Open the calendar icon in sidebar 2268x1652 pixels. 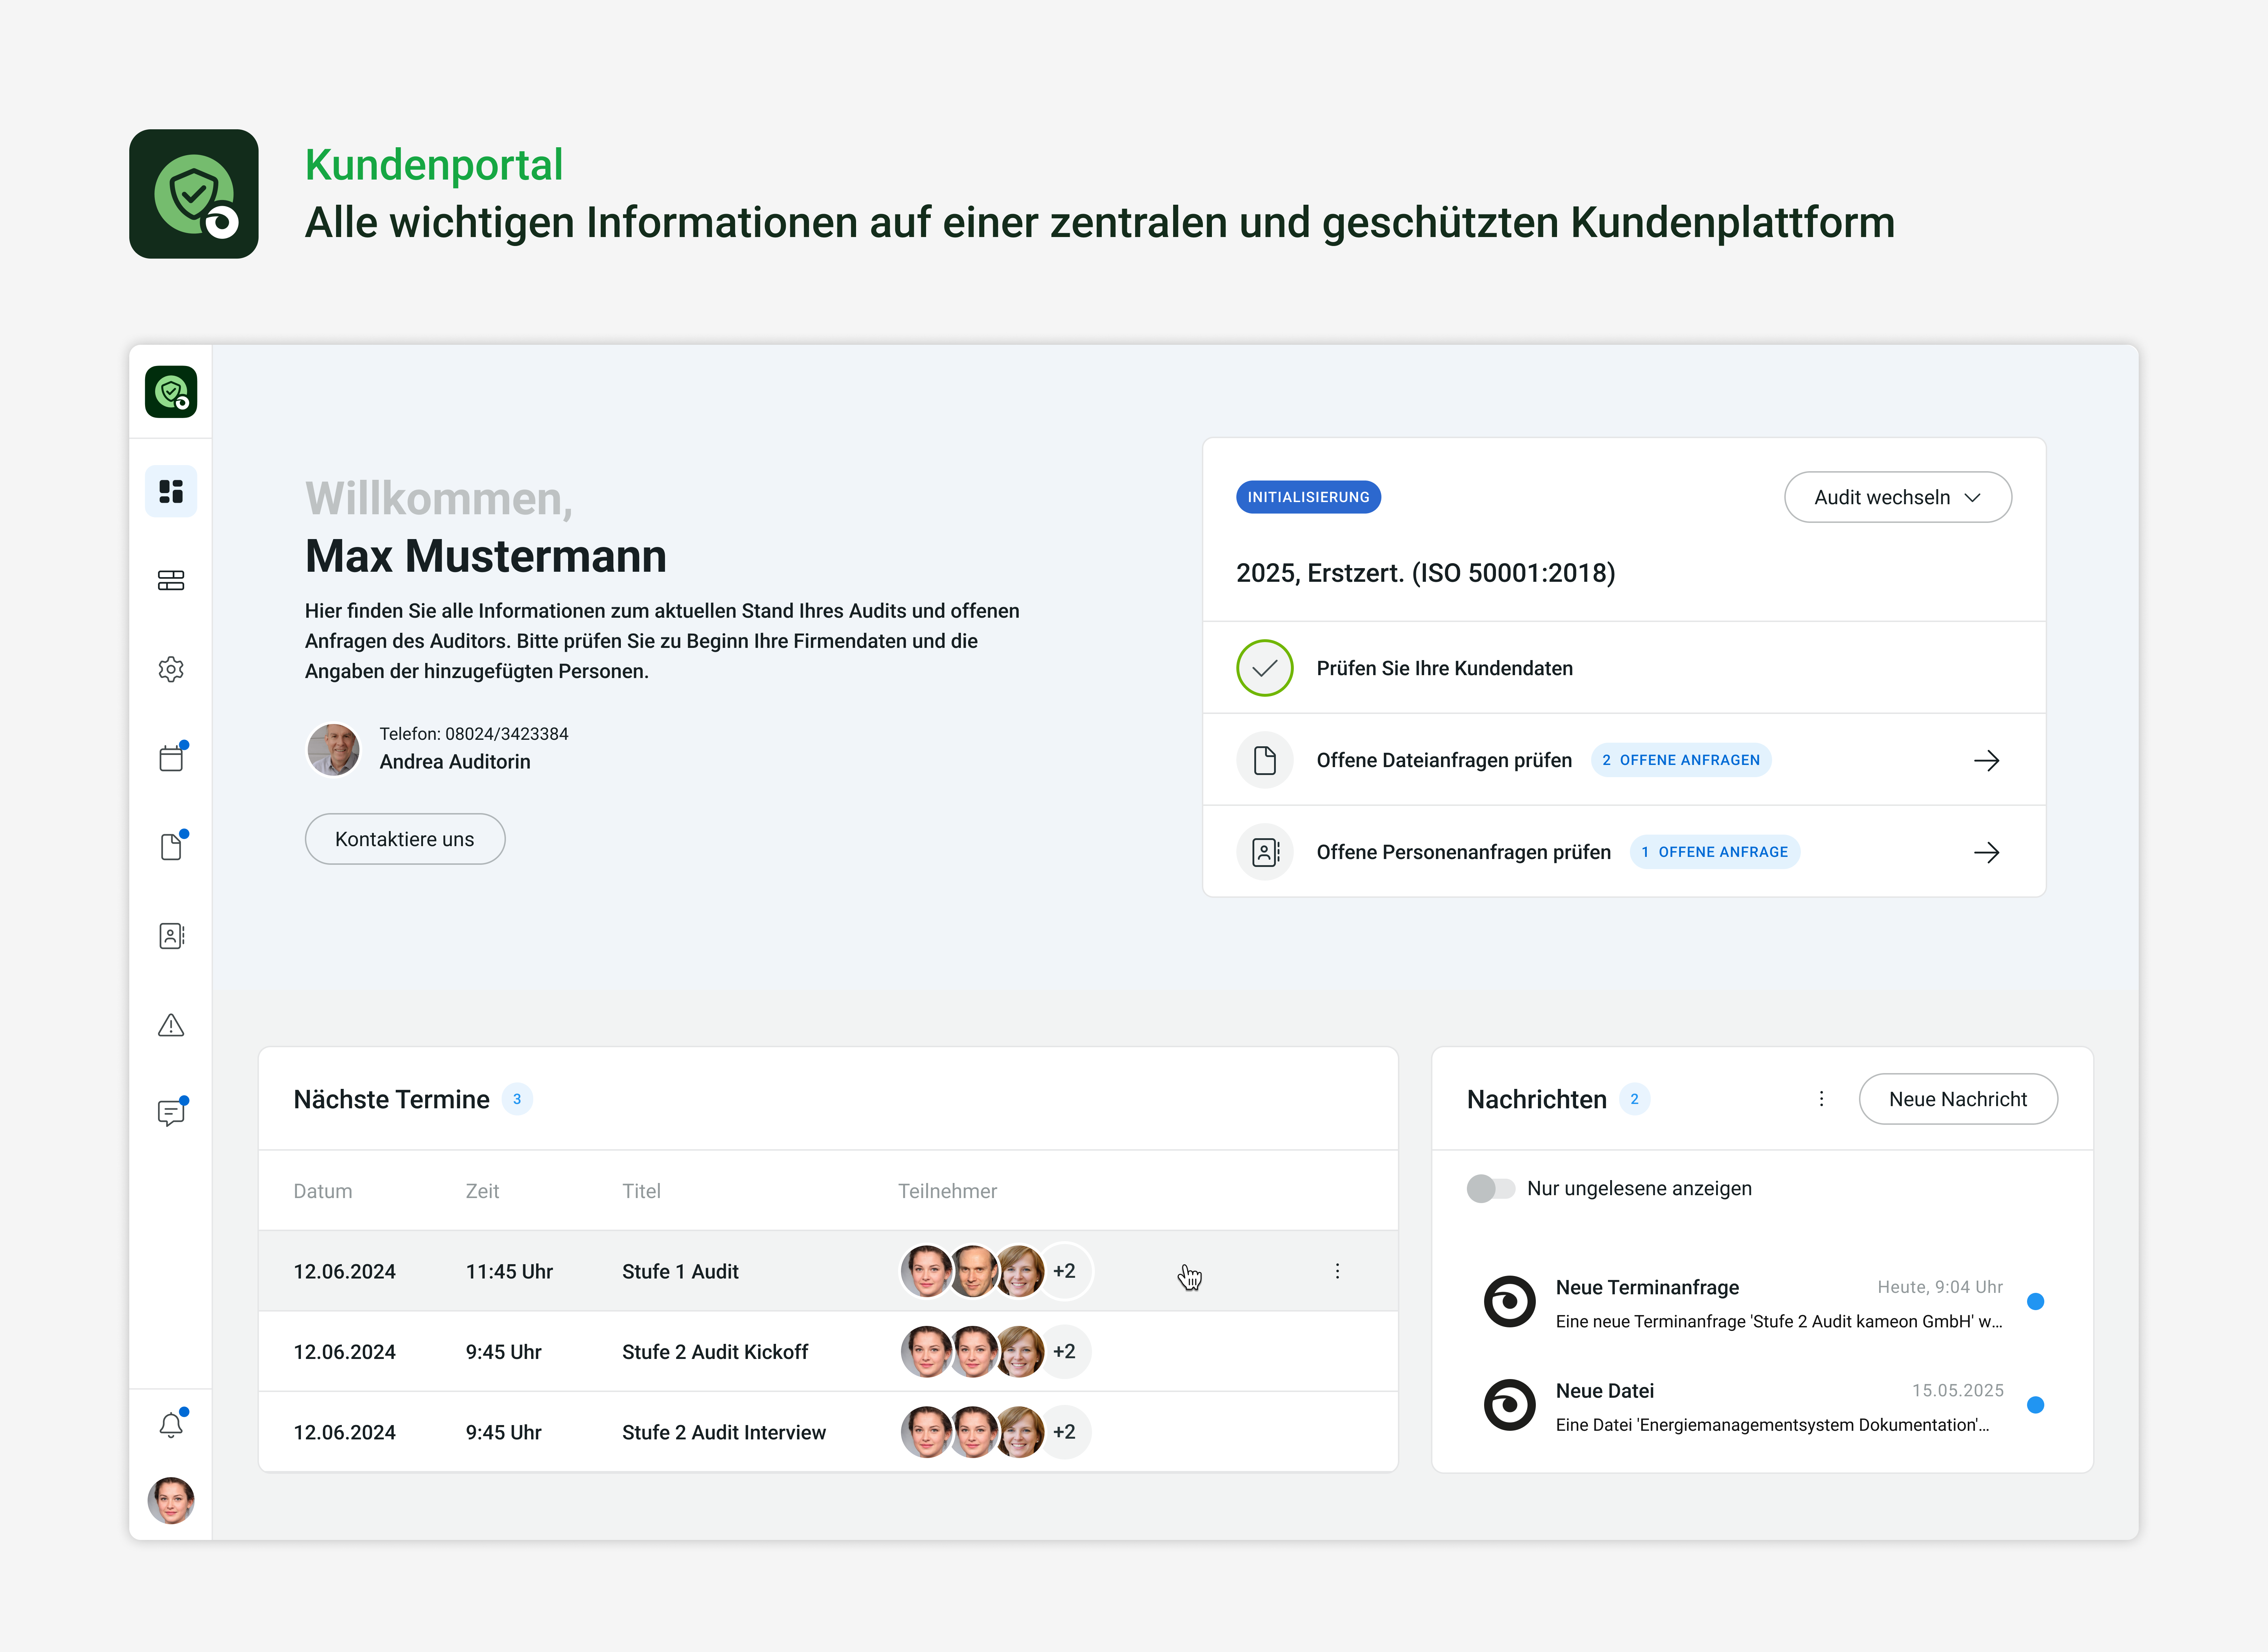(x=171, y=758)
